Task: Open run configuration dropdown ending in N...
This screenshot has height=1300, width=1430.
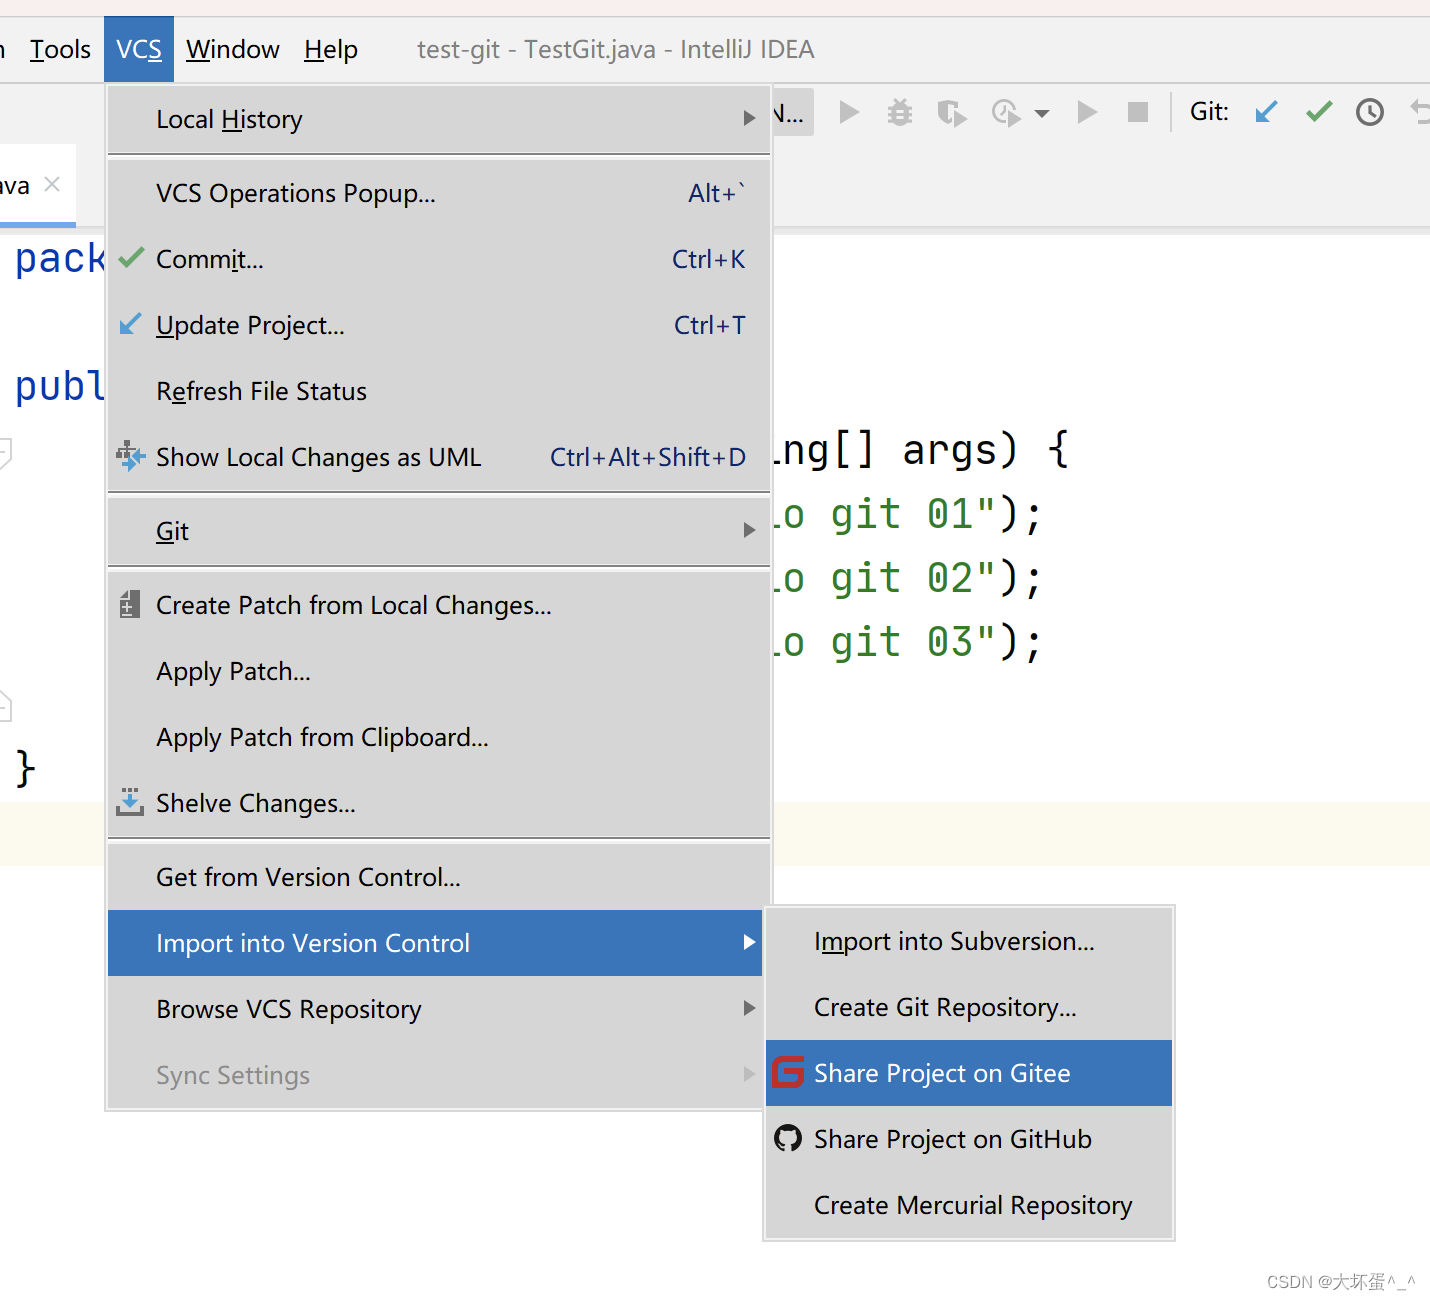Action: pos(793,113)
